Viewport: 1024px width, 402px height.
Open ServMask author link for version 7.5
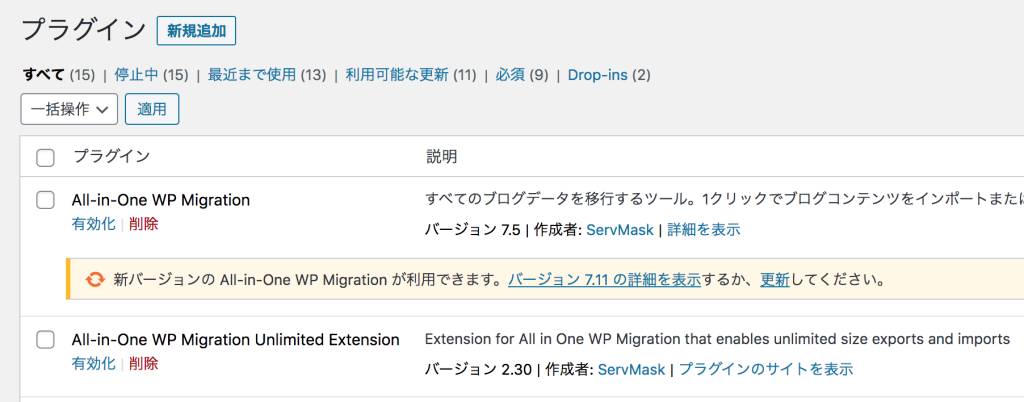click(620, 230)
